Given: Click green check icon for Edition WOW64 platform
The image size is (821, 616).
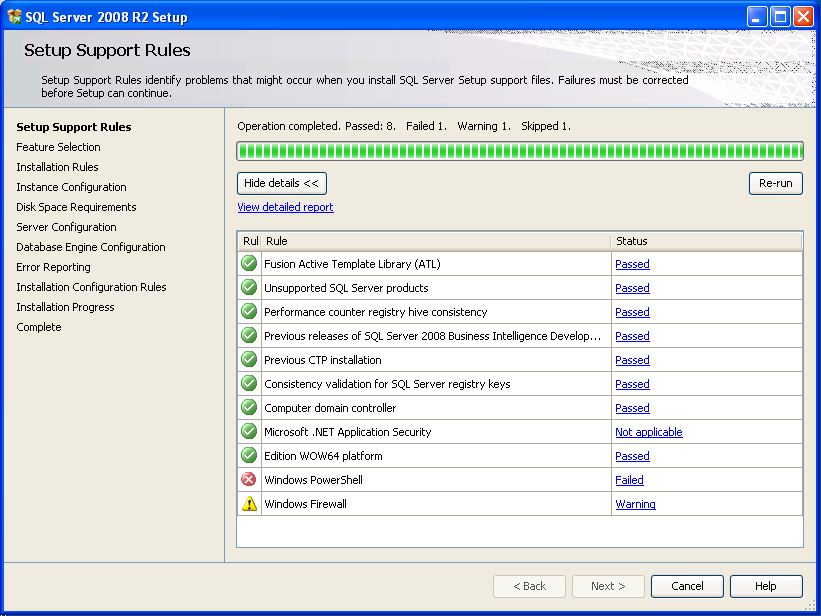Looking at the screenshot, I should tap(249, 456).
